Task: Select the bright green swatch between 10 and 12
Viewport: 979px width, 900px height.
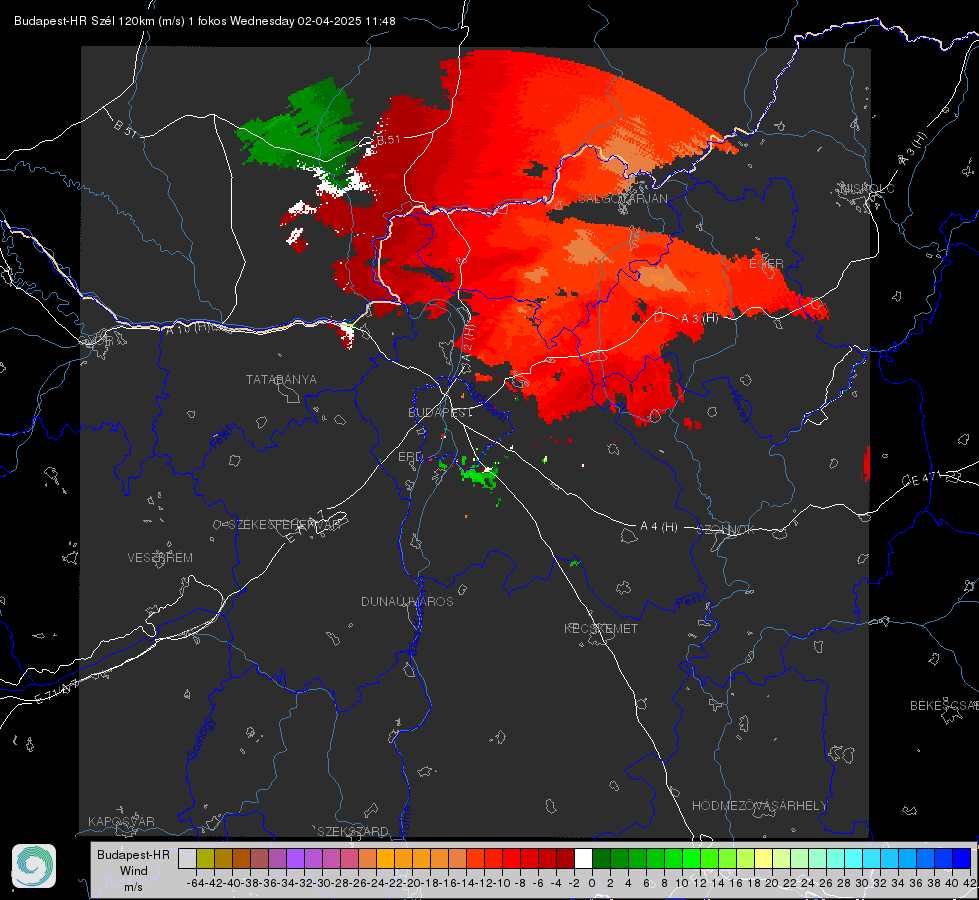Action: tap(691, 858)
